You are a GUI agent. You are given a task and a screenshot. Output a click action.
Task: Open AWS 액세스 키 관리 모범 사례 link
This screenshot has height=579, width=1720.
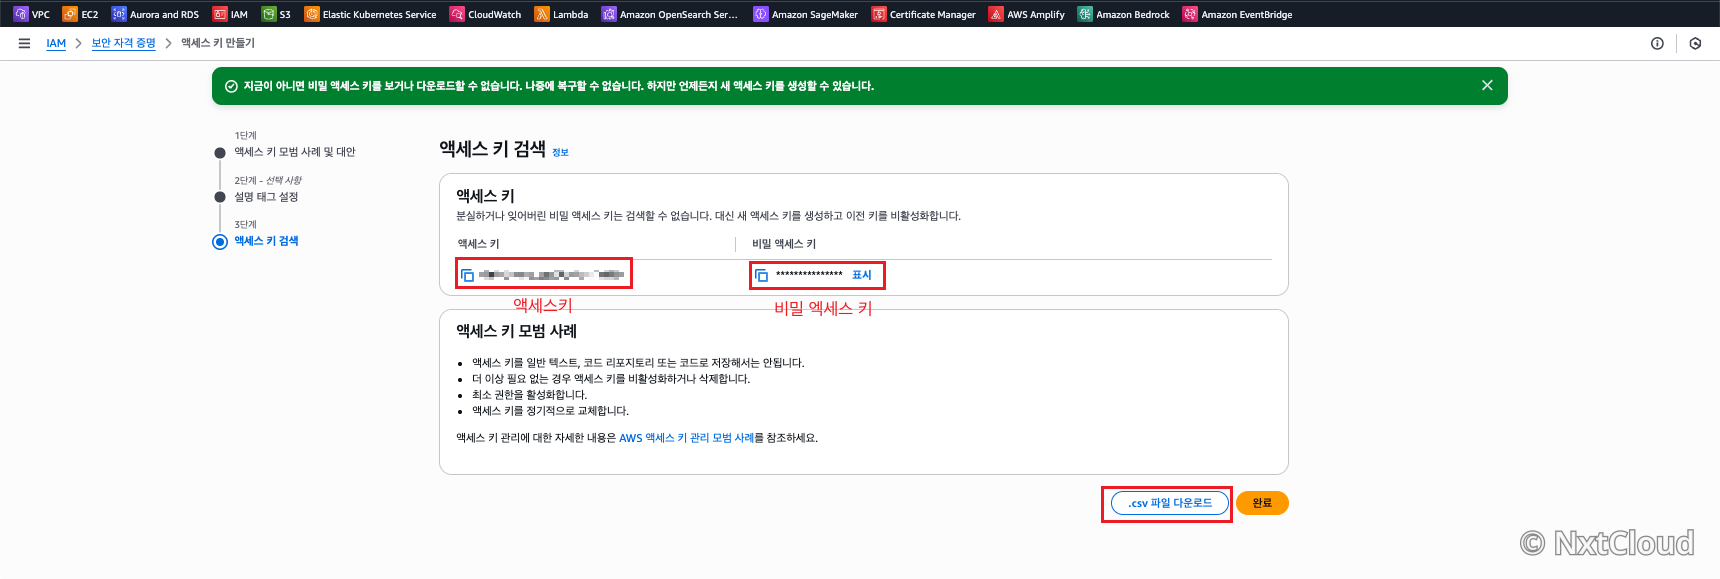686,438
